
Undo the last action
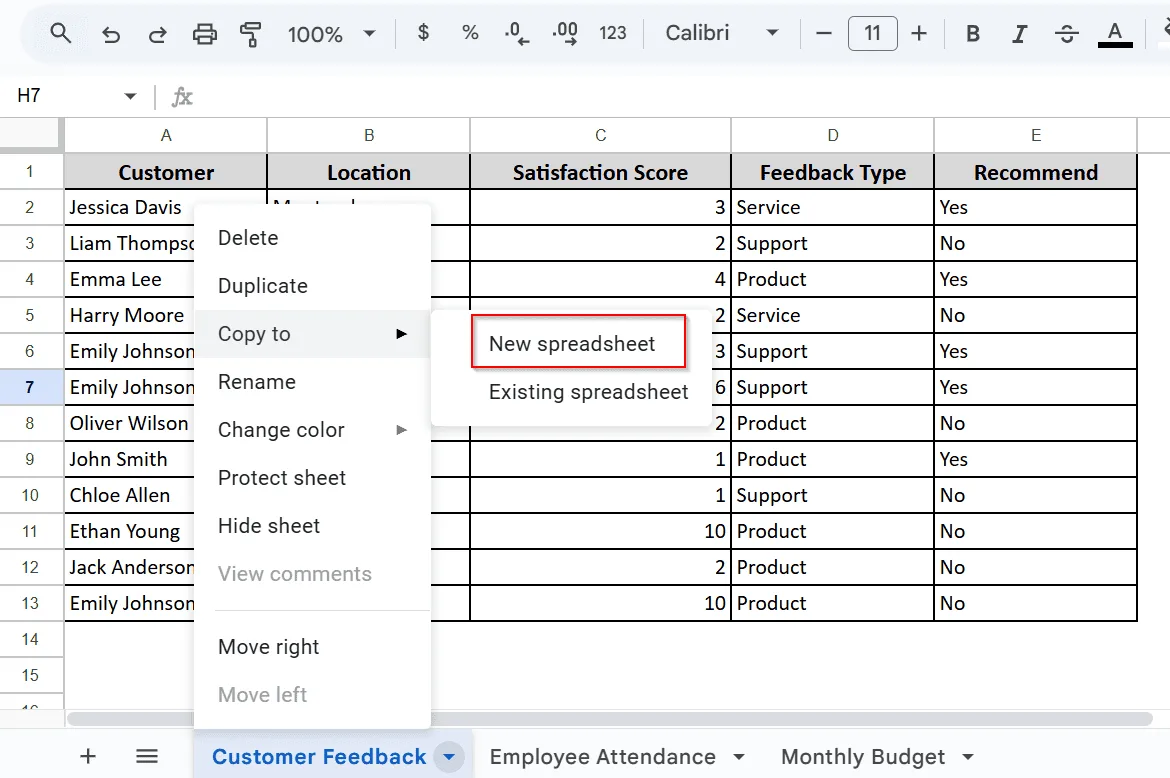[x=110, y=34]
